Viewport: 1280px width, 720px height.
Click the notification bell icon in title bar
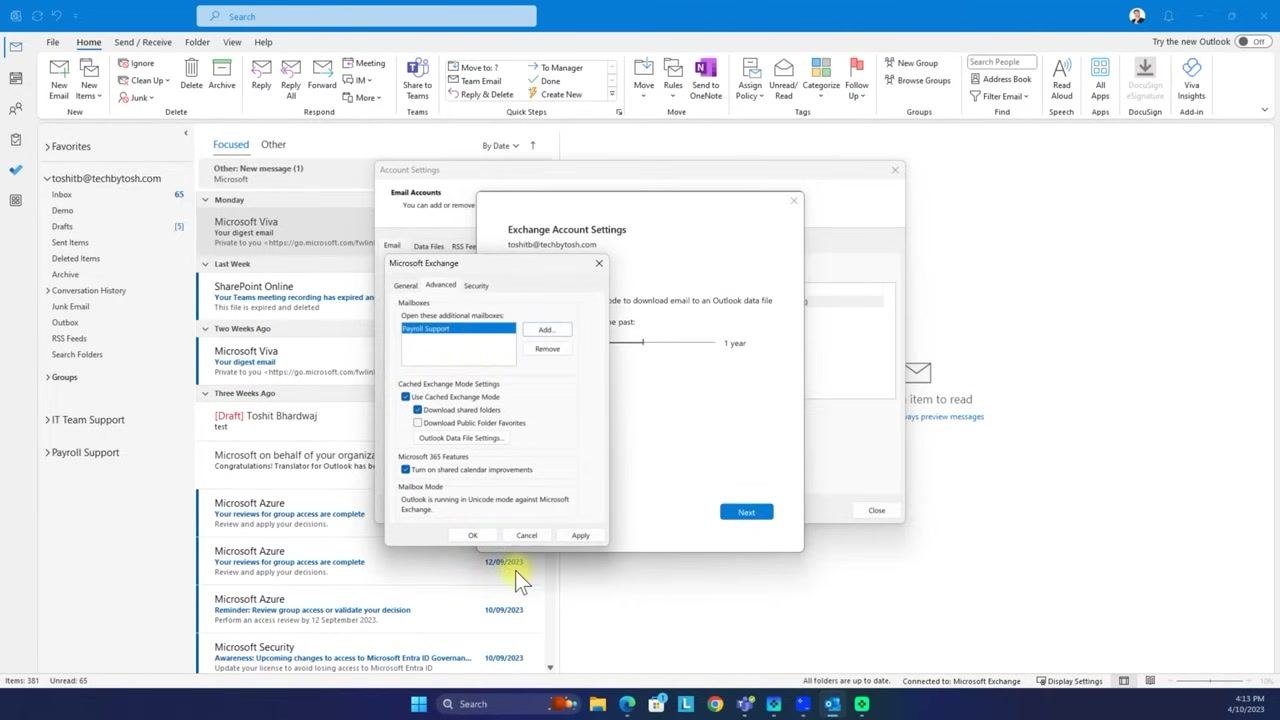tap(1168, 16)
